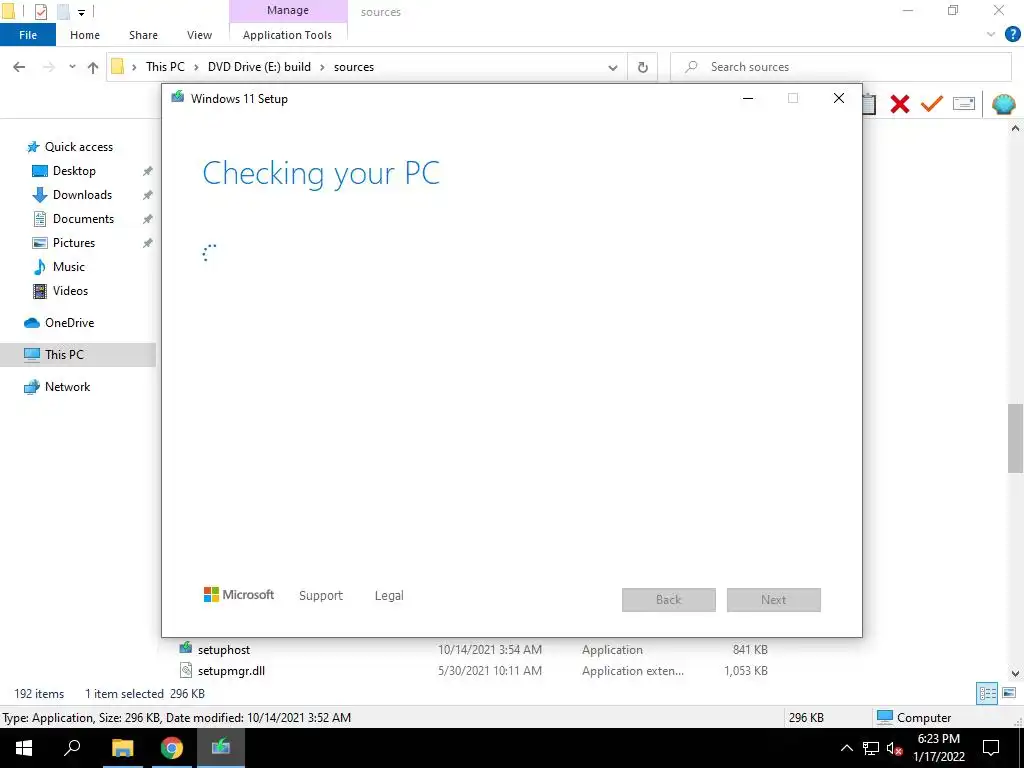Click the file list vertical scrollbar thumb
The width and height of the screenshot is (1024, 768).
click(1015, 438)
